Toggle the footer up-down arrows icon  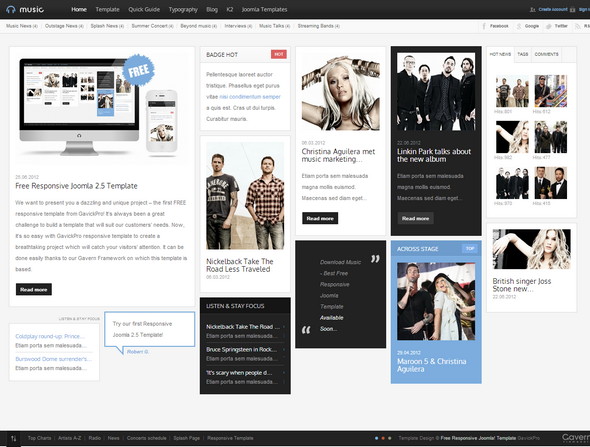14,438
